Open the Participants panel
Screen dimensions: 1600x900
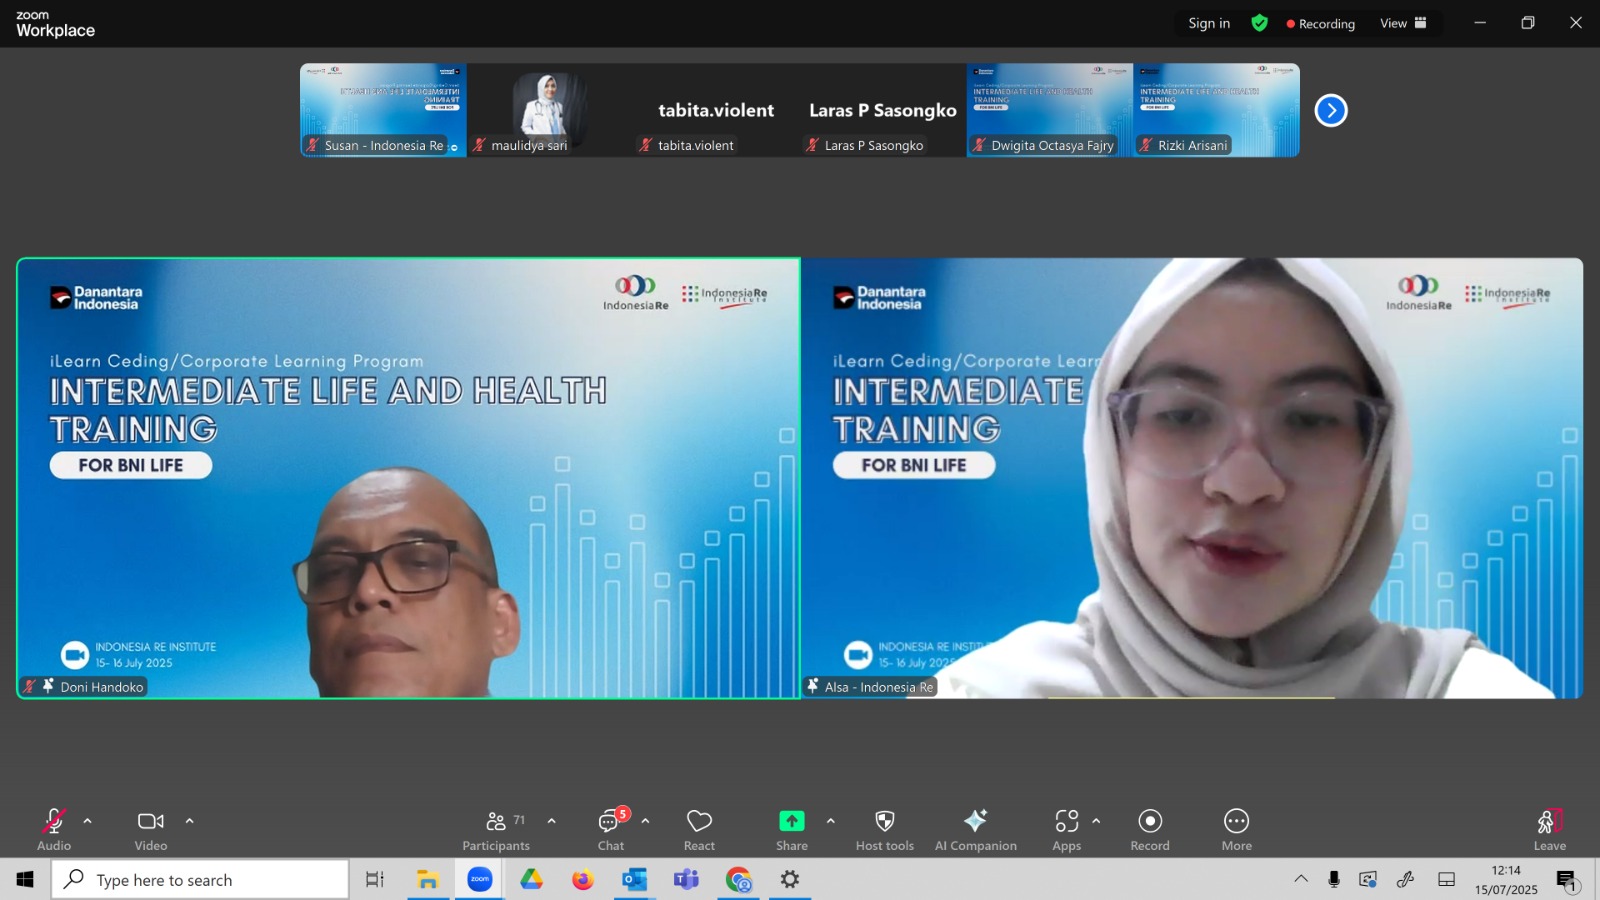(x=496, y=830)
